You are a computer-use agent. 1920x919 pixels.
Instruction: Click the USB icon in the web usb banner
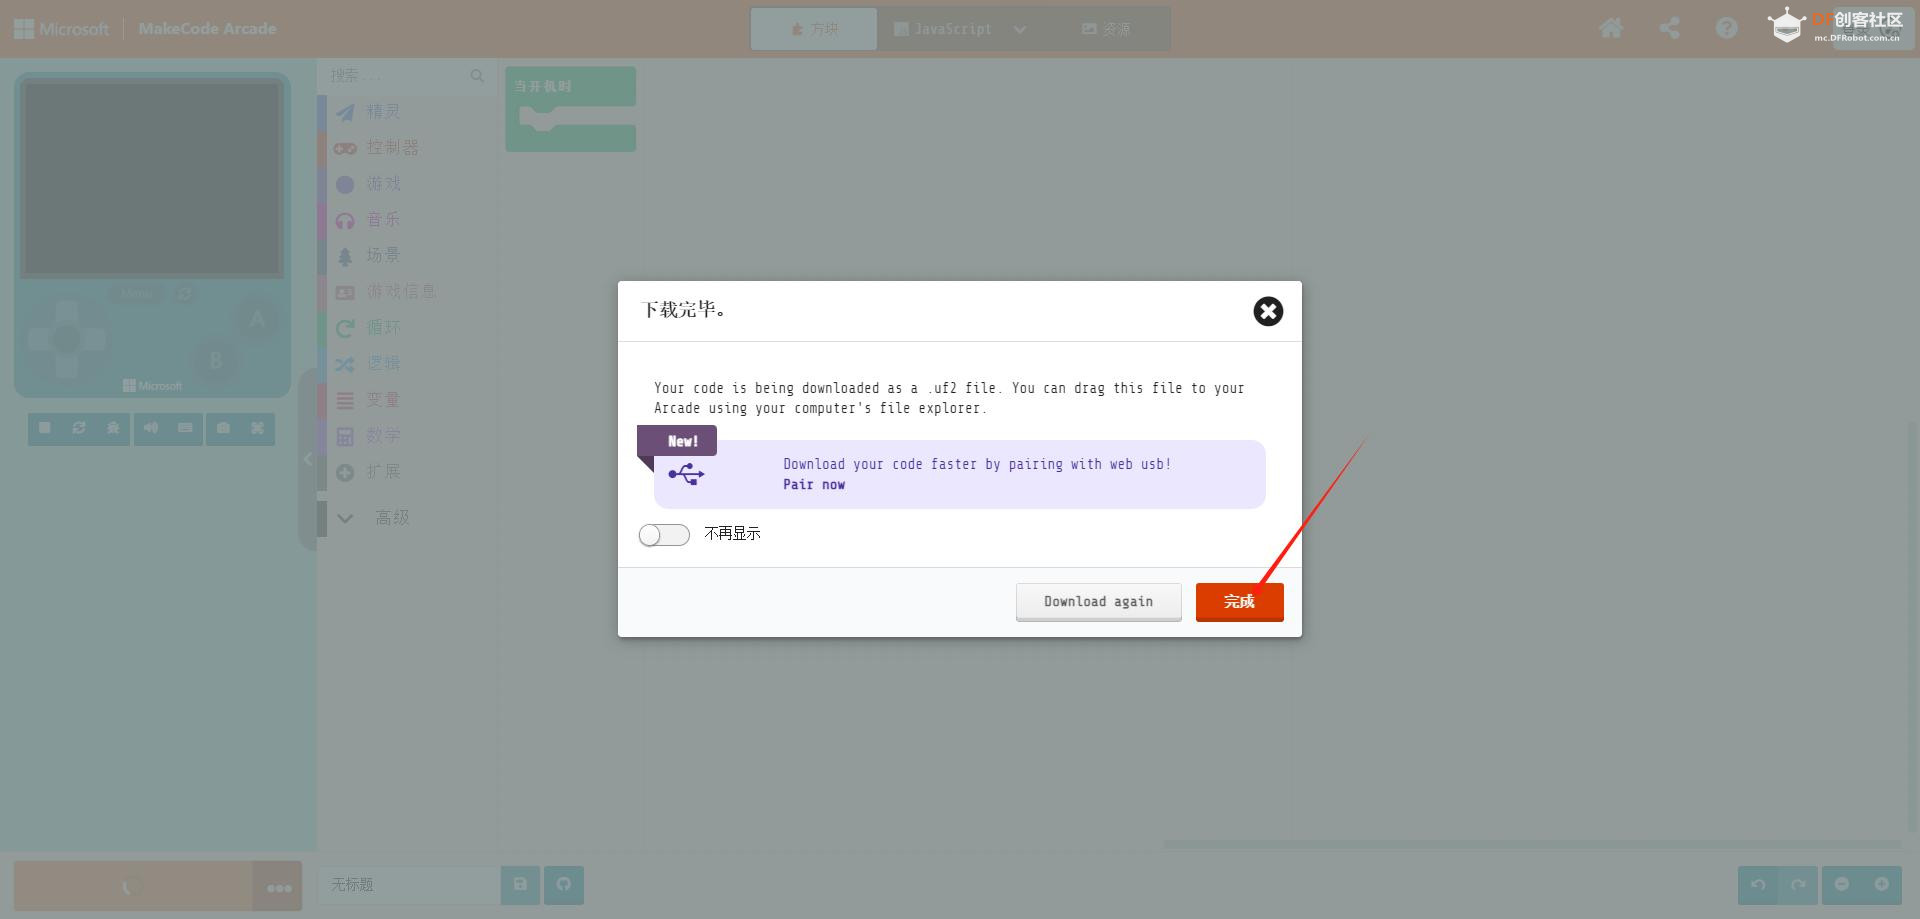(686, 474)
